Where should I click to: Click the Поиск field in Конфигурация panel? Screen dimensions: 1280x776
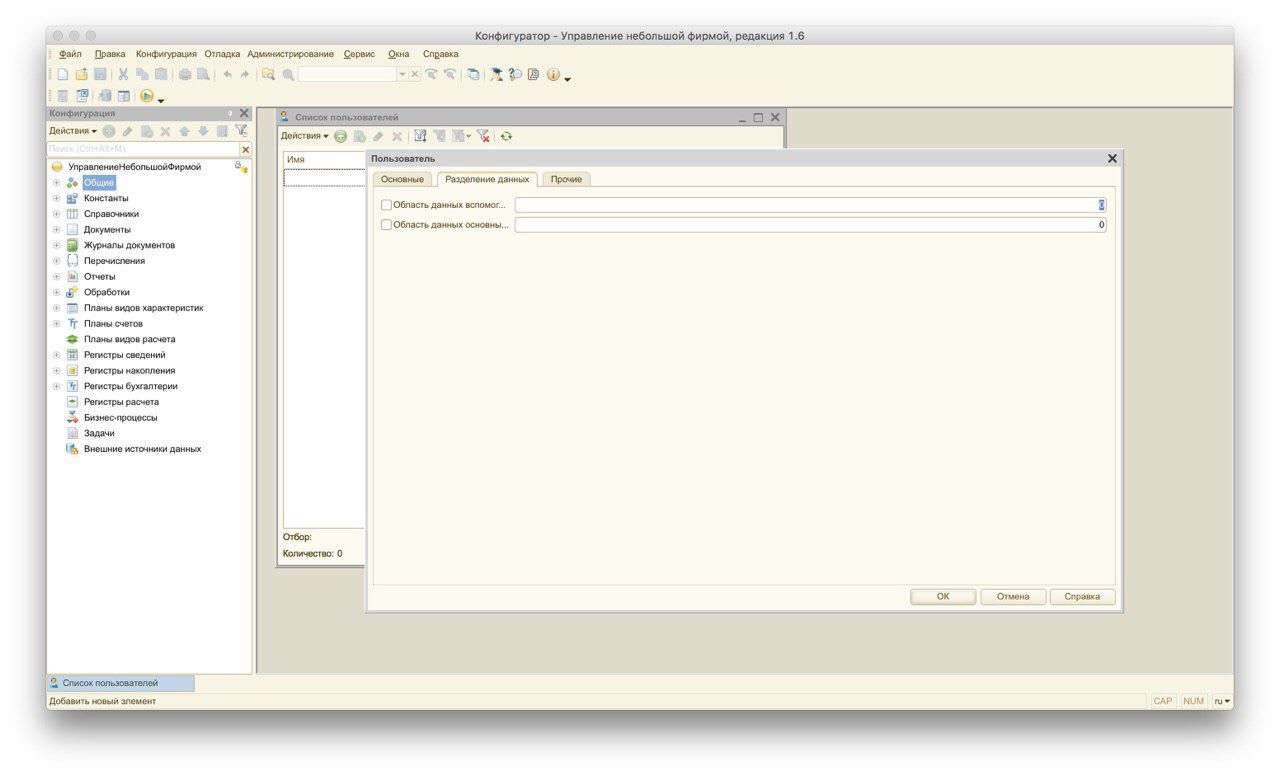pyautogui.click(x=144, y=149)
